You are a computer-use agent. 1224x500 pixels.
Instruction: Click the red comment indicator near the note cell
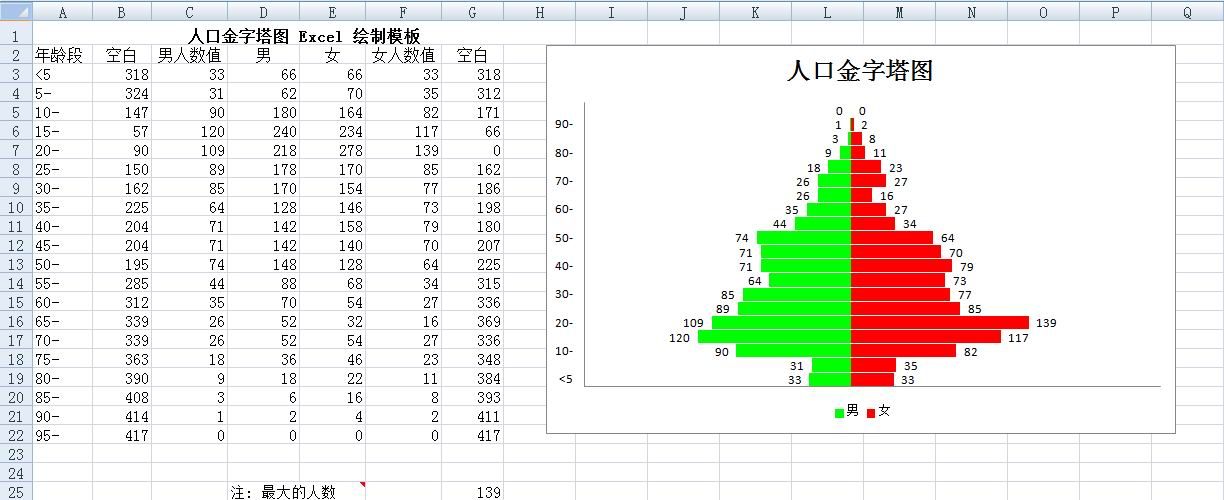pos(362,485)
